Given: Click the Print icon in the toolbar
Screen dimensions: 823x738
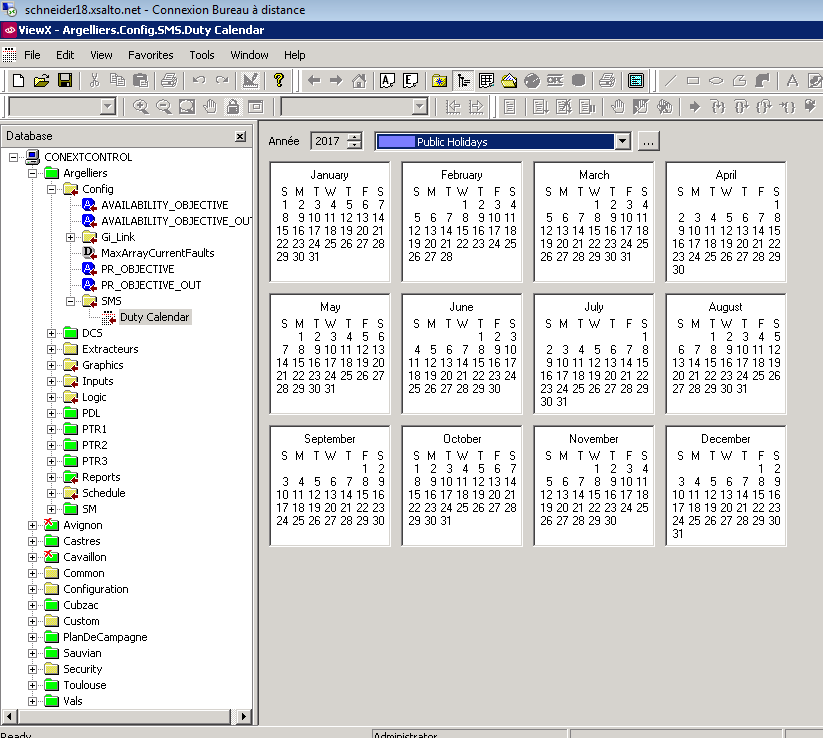Looking at the screenshot, I should pyautogui.click(x=168, y=81).
